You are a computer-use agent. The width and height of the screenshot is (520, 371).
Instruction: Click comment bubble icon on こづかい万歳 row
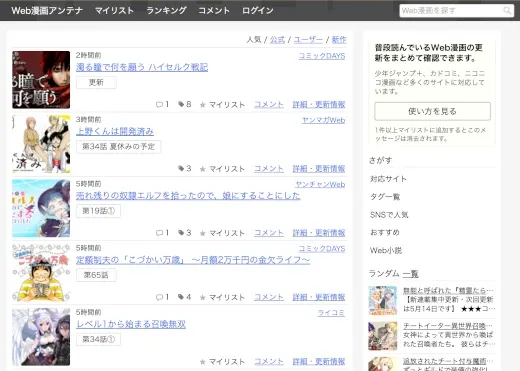(x=159, y=297)
